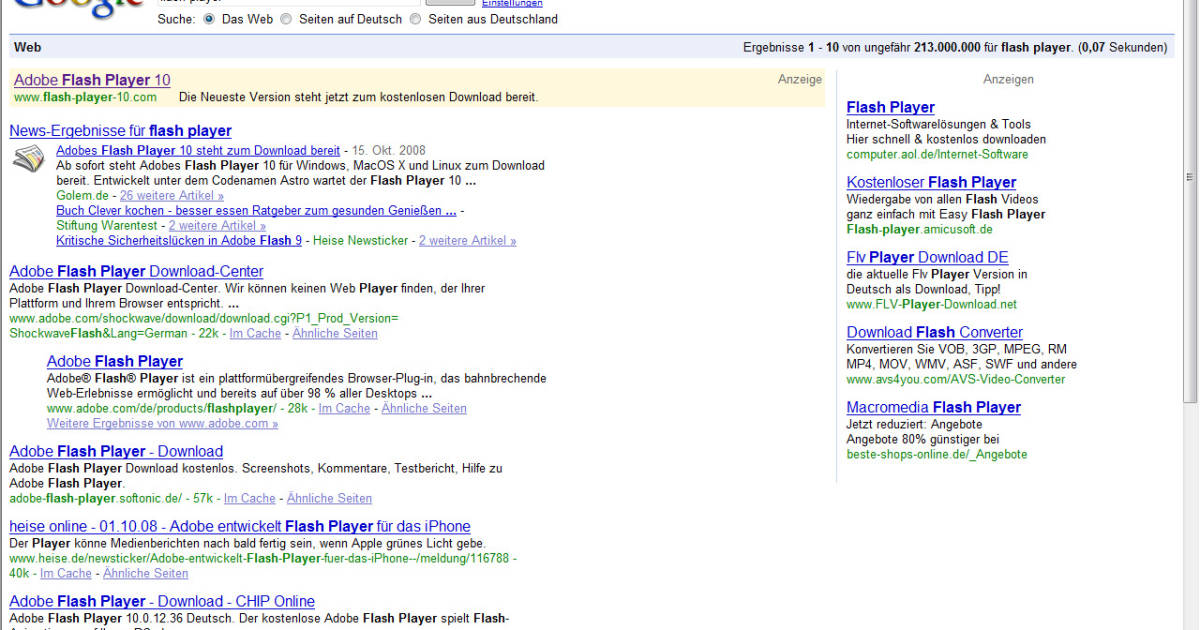The image size is (1200, 630).
Task: Click the green URL computer.aol.de/Internet-Software
Action: tap(937, 154)
